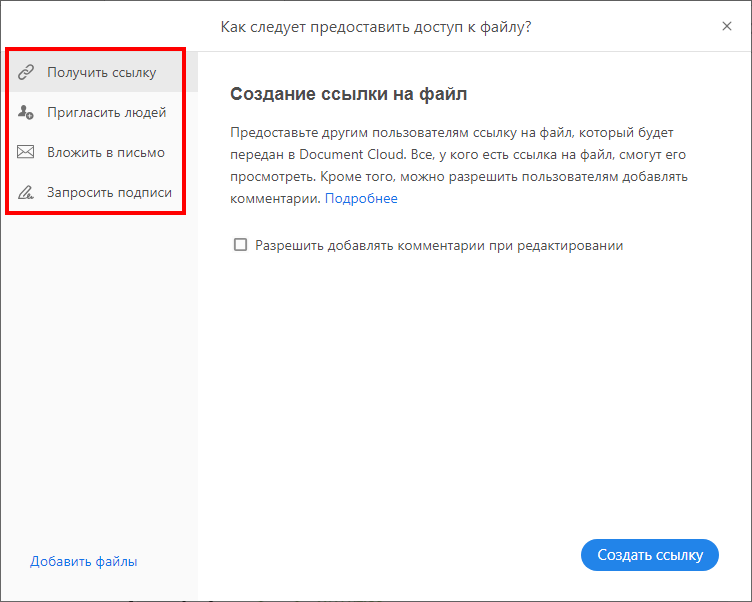Click the chain-link icon beside Получить ссылку
This screenshot has width=752, height=602.
tap(27, 73)
